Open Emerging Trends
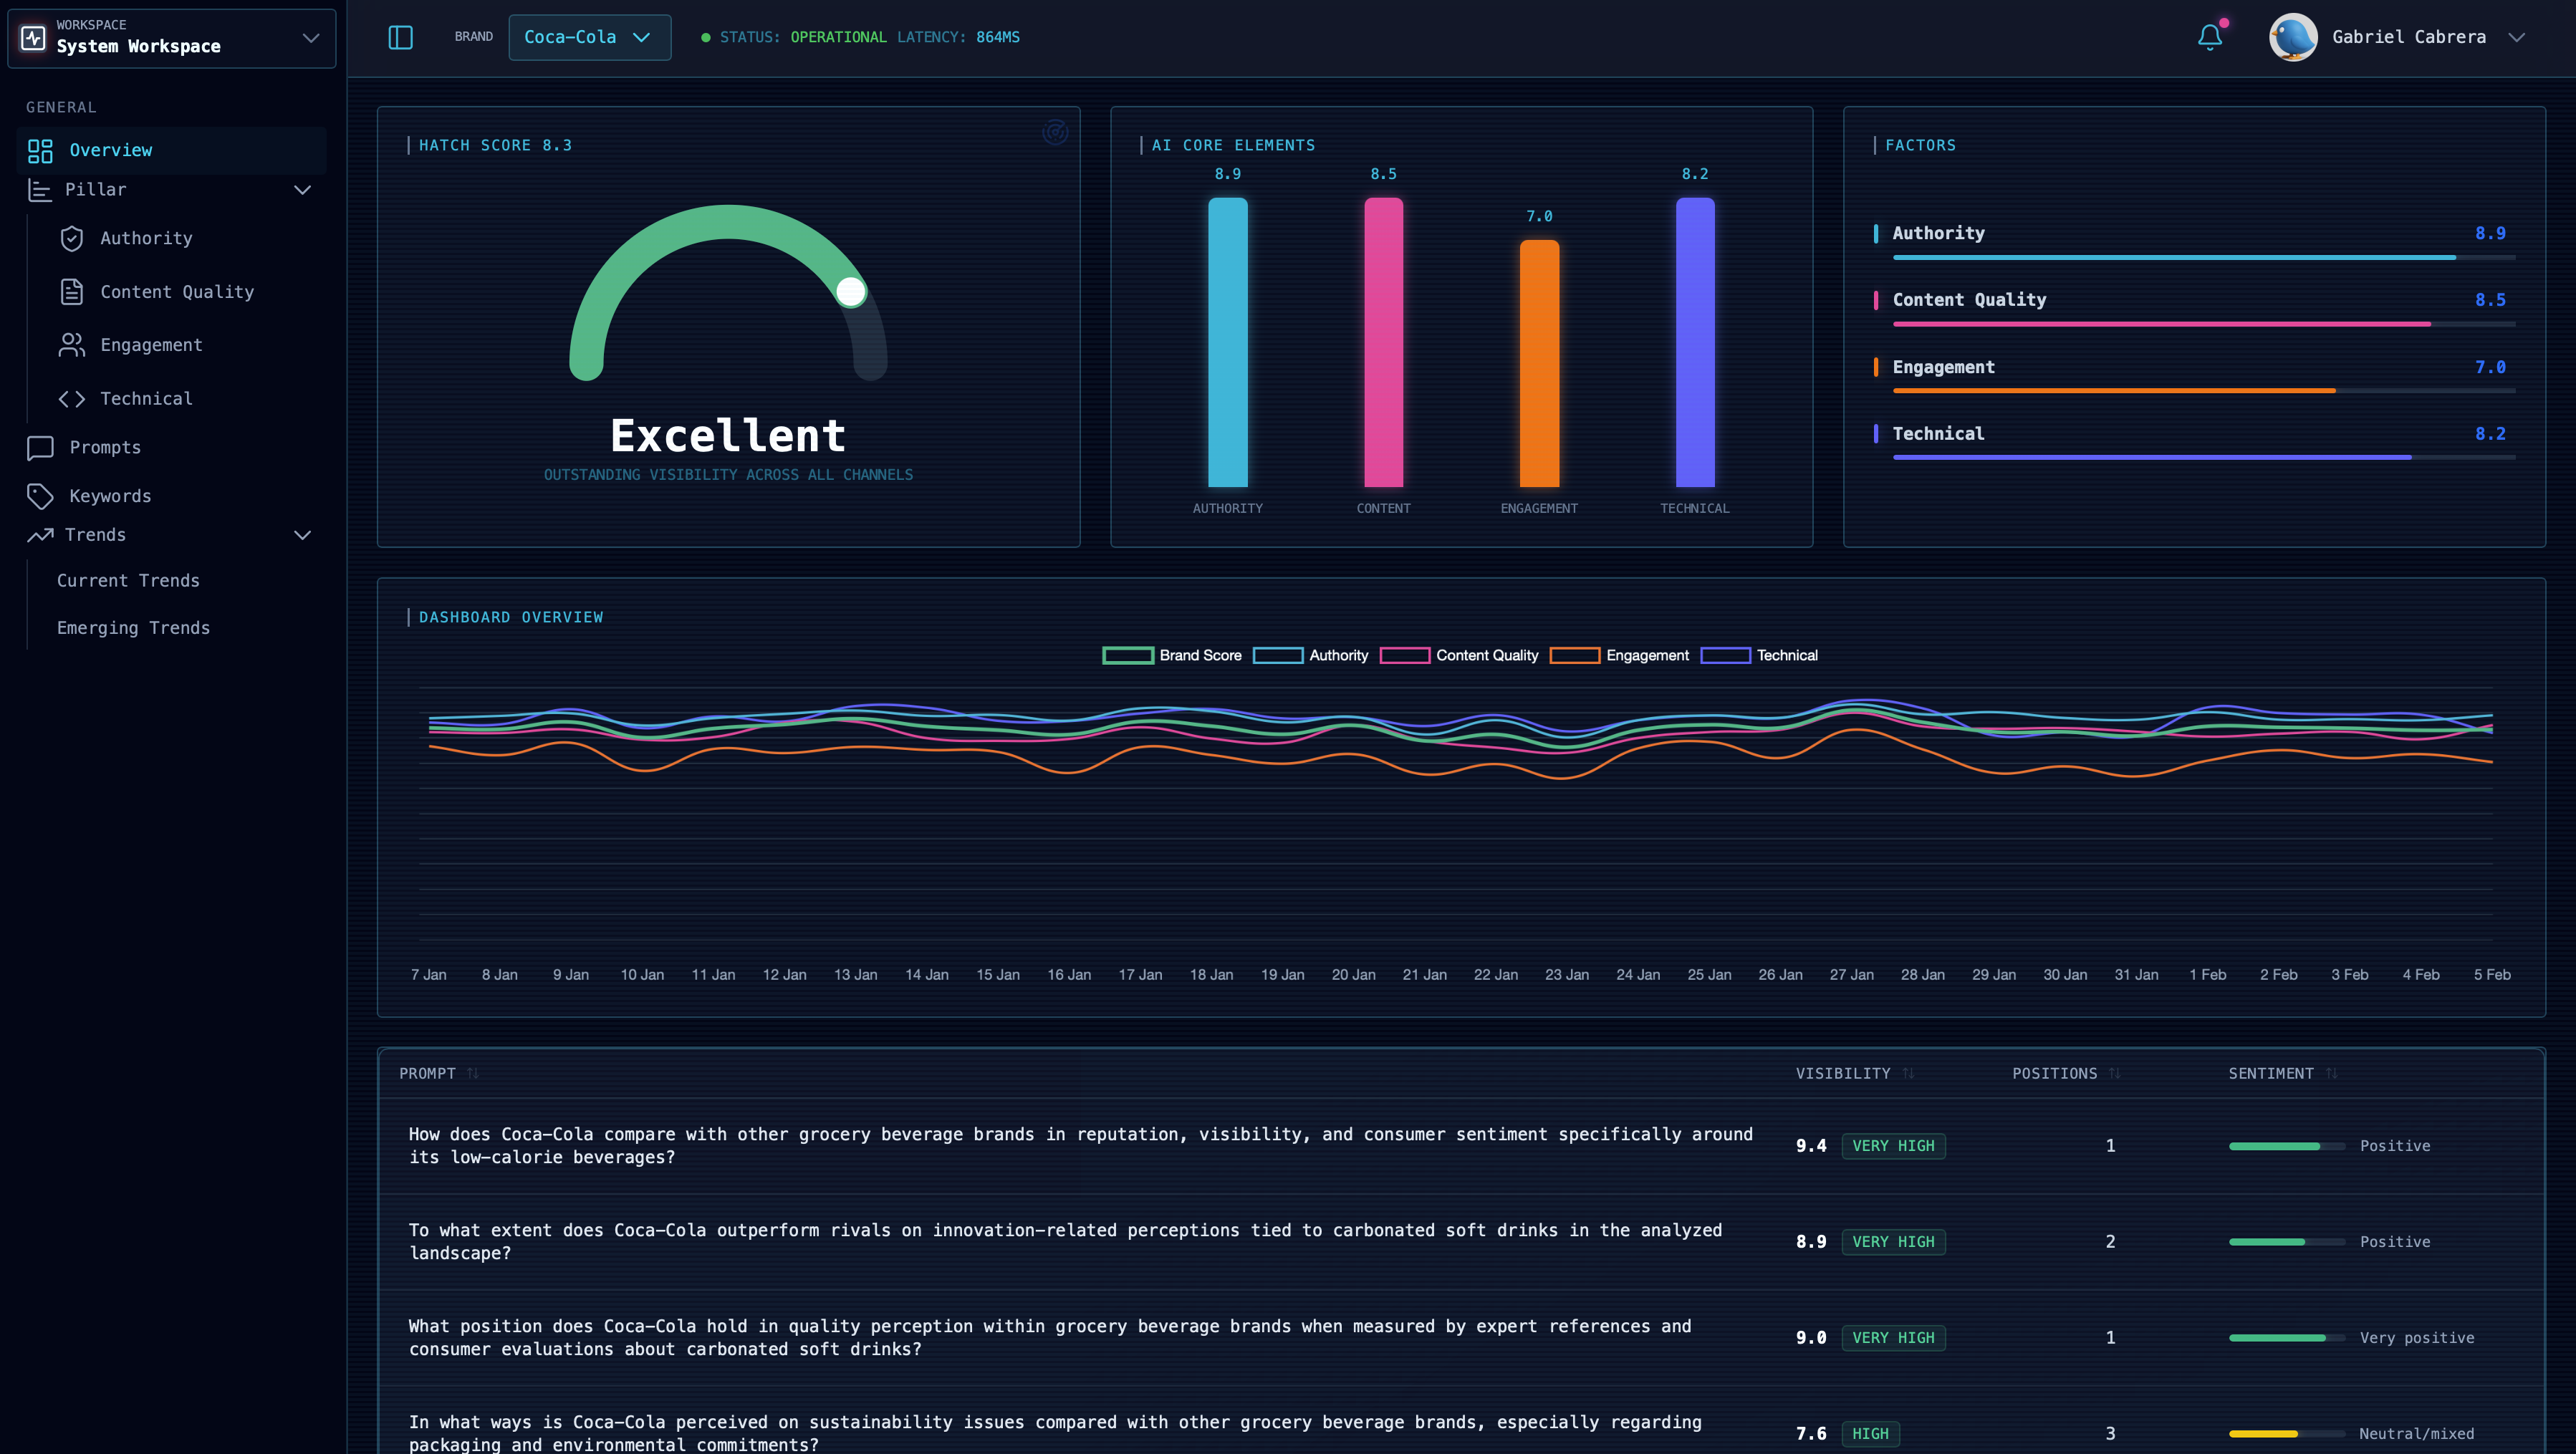2576x1454 pixels. pos(133,628)
